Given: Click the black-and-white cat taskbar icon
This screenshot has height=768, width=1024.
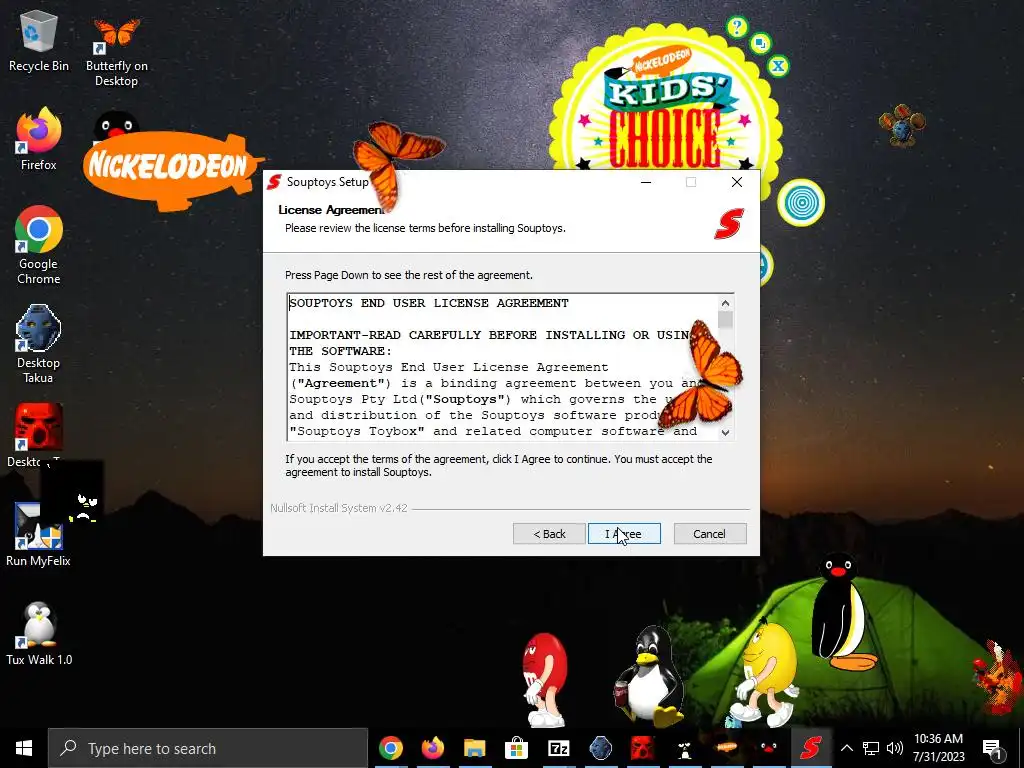Looking at the screenshot, I should (x=684, y=748).
